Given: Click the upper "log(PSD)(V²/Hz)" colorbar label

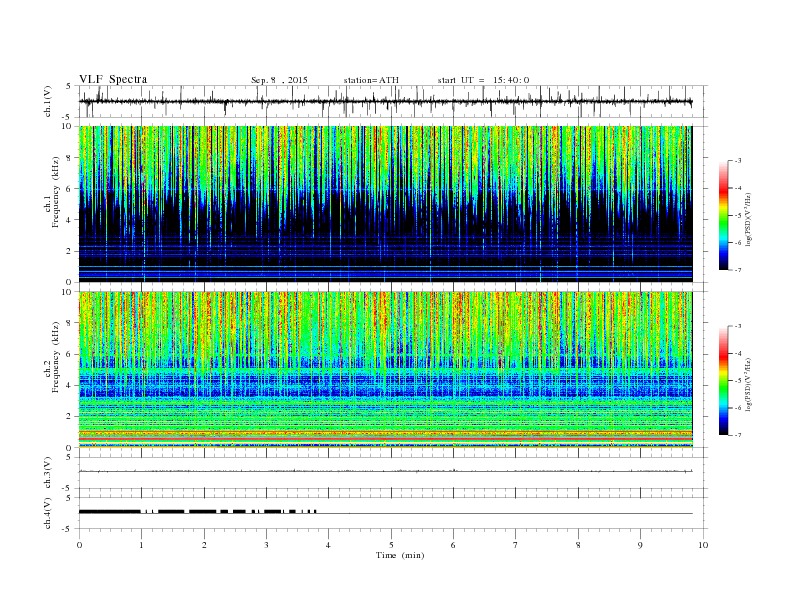Looking at the screenshot, I should pyautogui.click(x=748, y=220).
